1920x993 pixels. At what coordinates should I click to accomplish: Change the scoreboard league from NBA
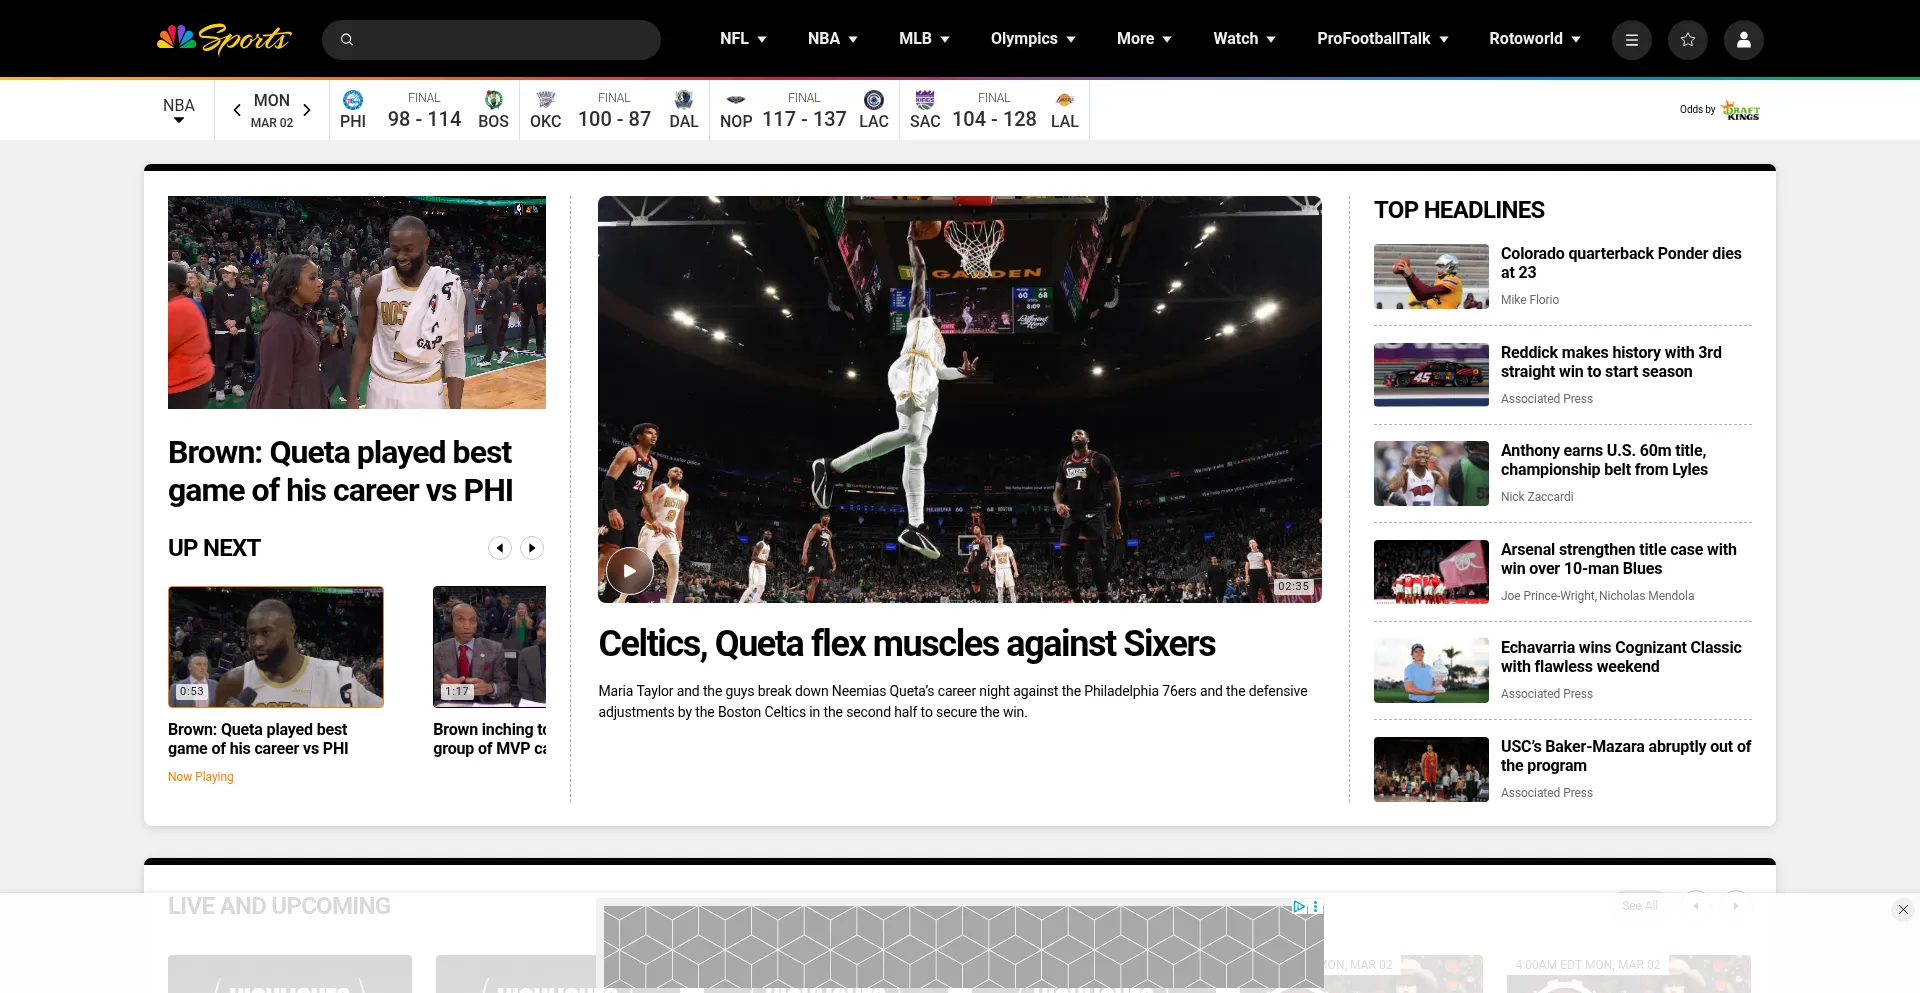[179, 110]
